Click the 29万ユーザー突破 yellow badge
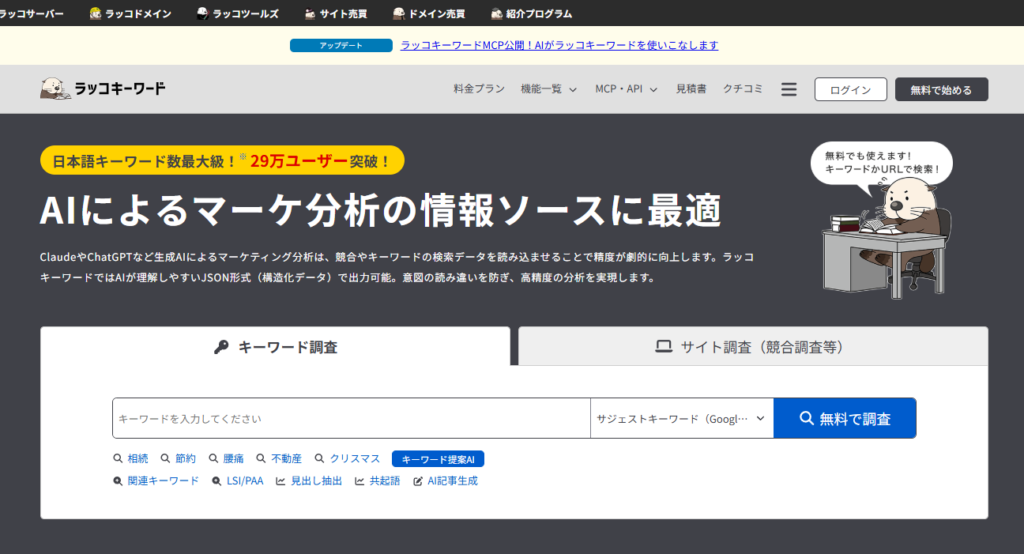This screenshot has height=554, width=1024. coord(222,160)
